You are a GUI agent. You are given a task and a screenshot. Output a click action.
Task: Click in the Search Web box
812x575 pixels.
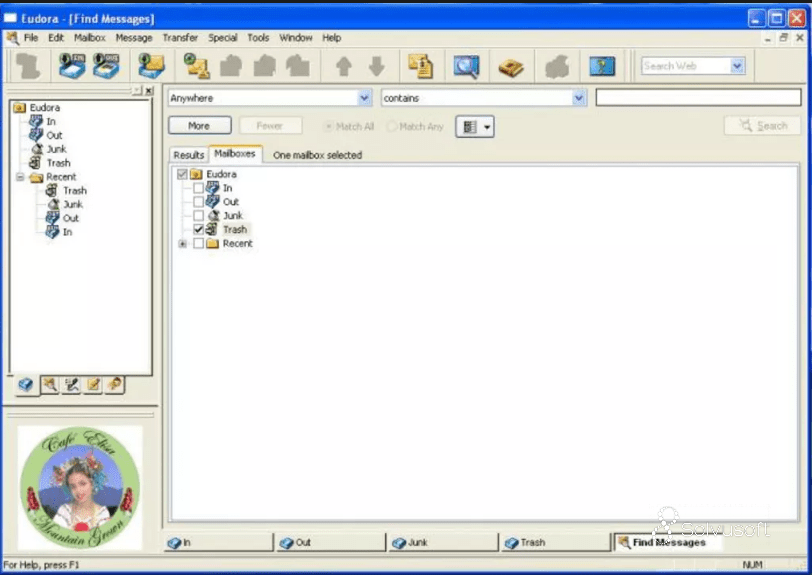(x=686, y=66)
